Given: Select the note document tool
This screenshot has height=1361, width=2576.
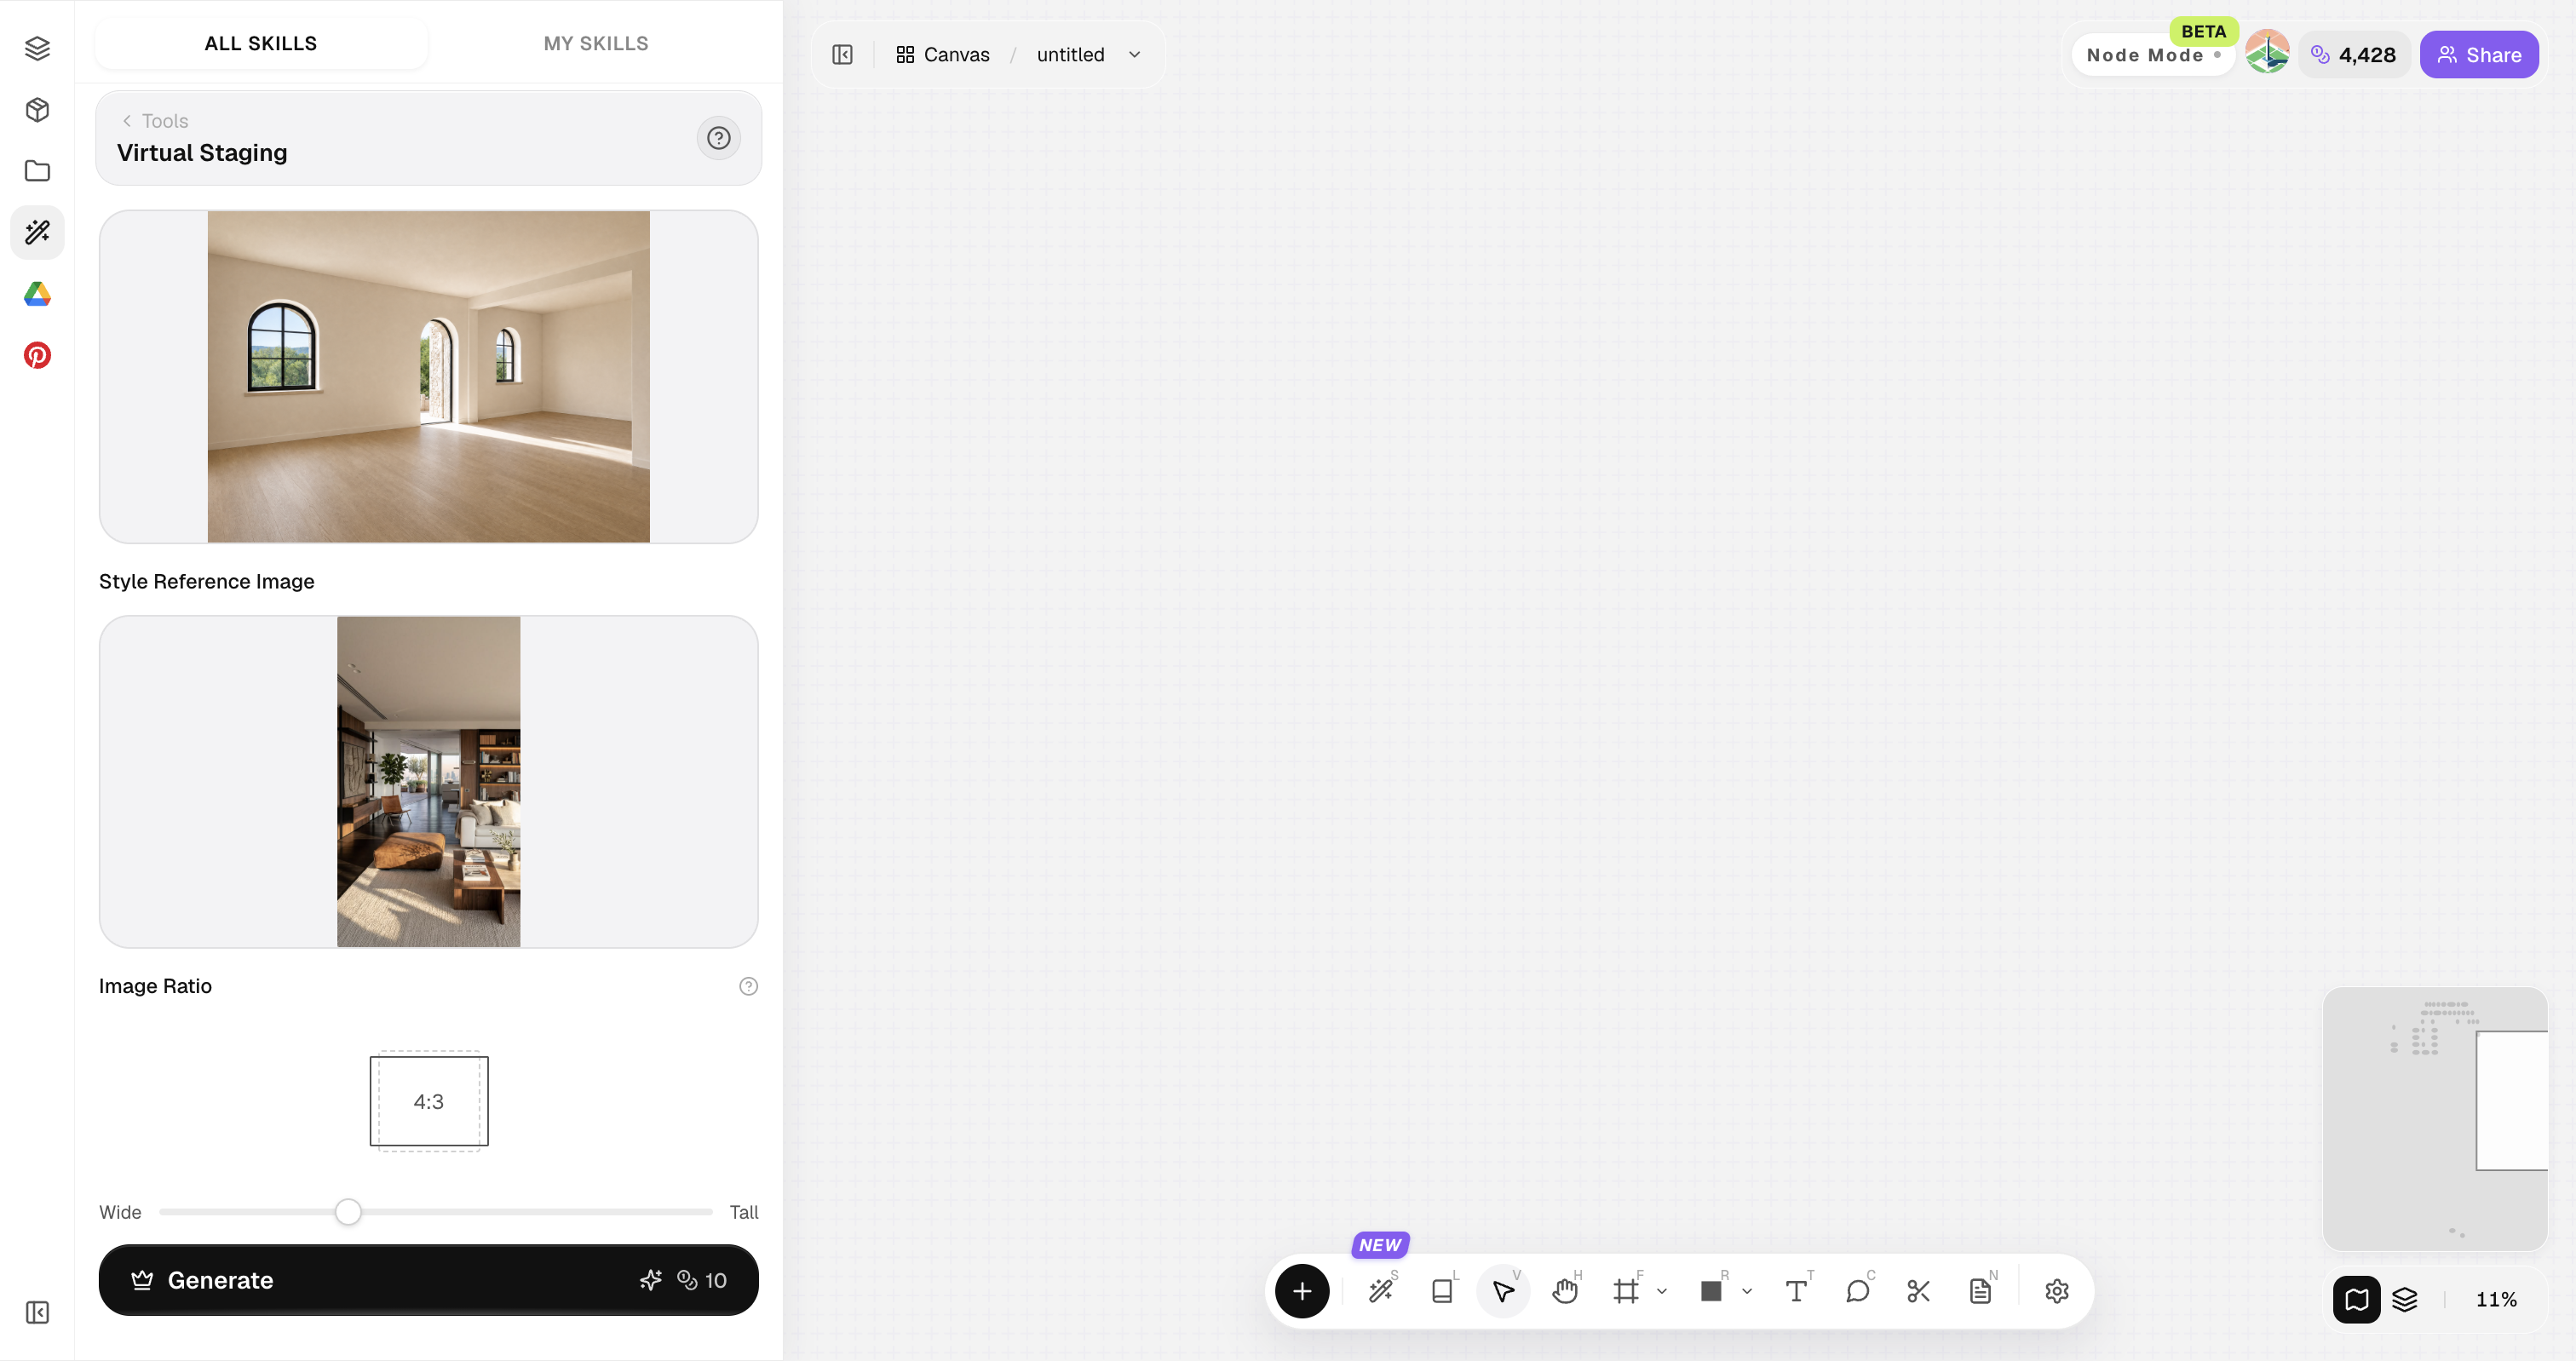Looking at the screenshot, I should tap(1980, 1291).
